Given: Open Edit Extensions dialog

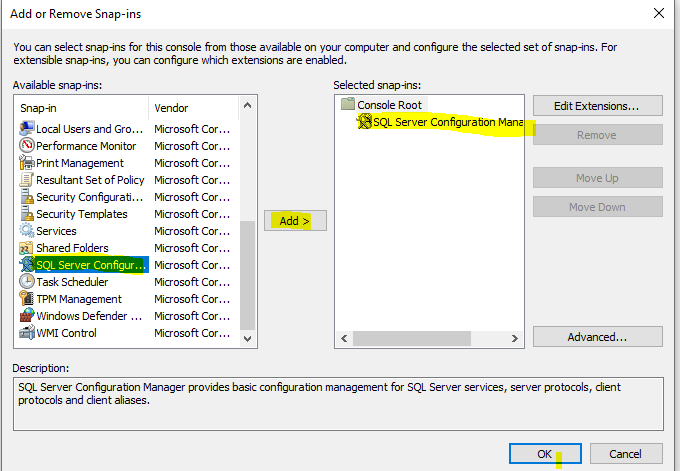Looking at the screenshot, I should click(598, 106).
